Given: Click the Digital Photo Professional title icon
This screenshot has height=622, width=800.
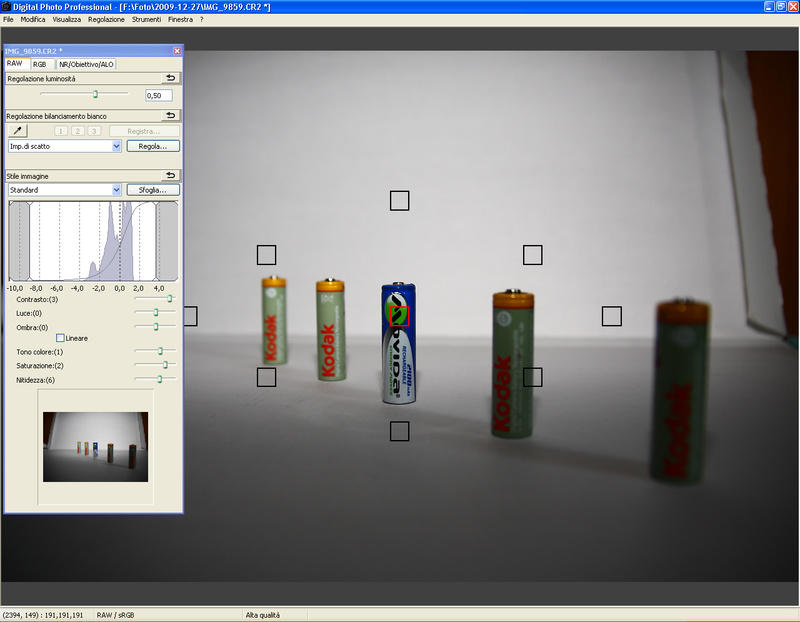Looking at the screenshot, I should (x=6, y=7).
